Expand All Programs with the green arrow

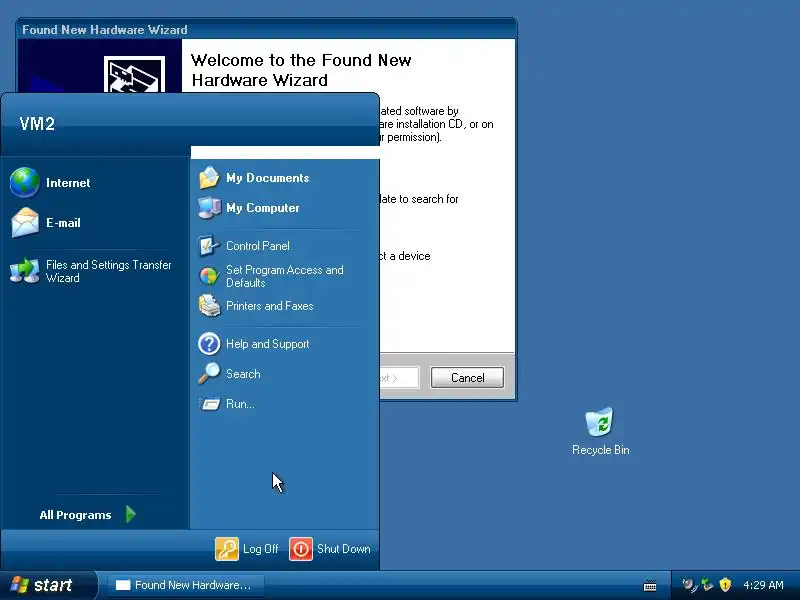click(131, 514)
